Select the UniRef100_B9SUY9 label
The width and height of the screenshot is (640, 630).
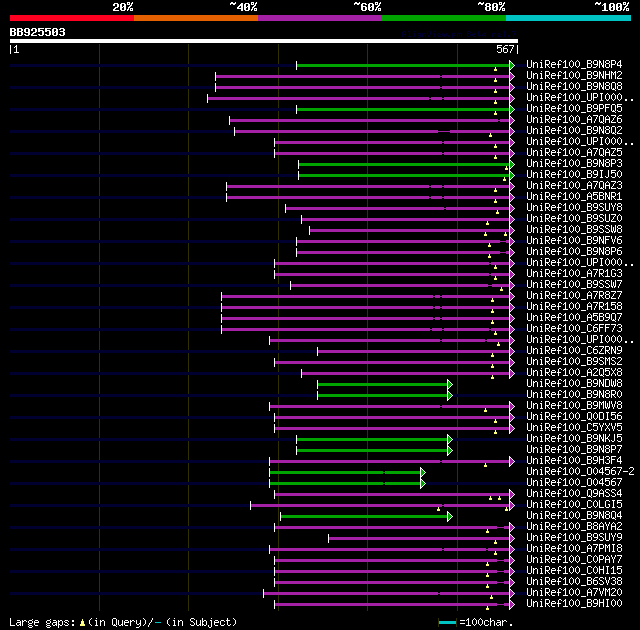click(574, 538)
